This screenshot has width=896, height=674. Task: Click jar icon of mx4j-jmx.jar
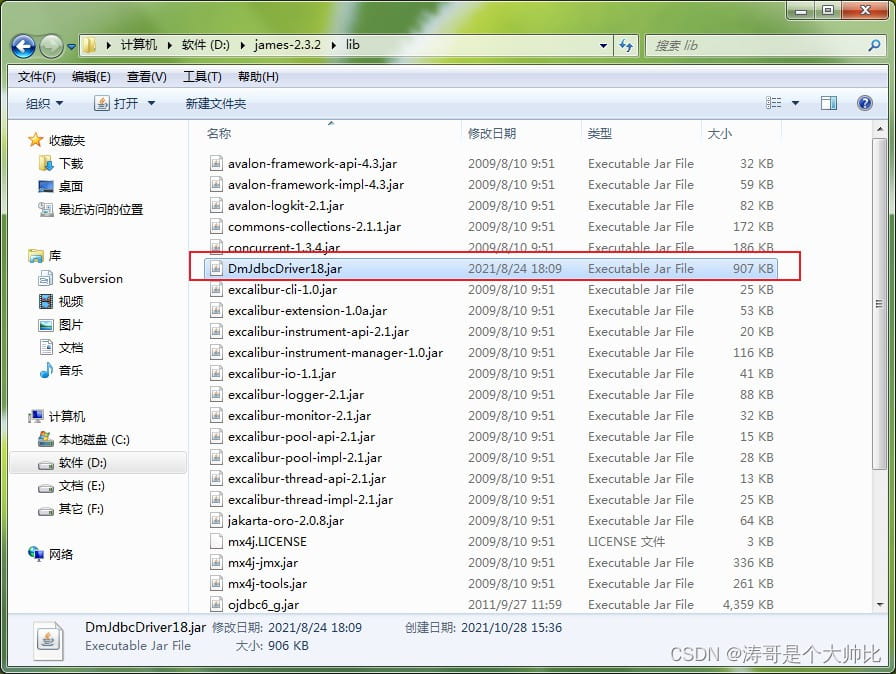(x=216, y=563)
